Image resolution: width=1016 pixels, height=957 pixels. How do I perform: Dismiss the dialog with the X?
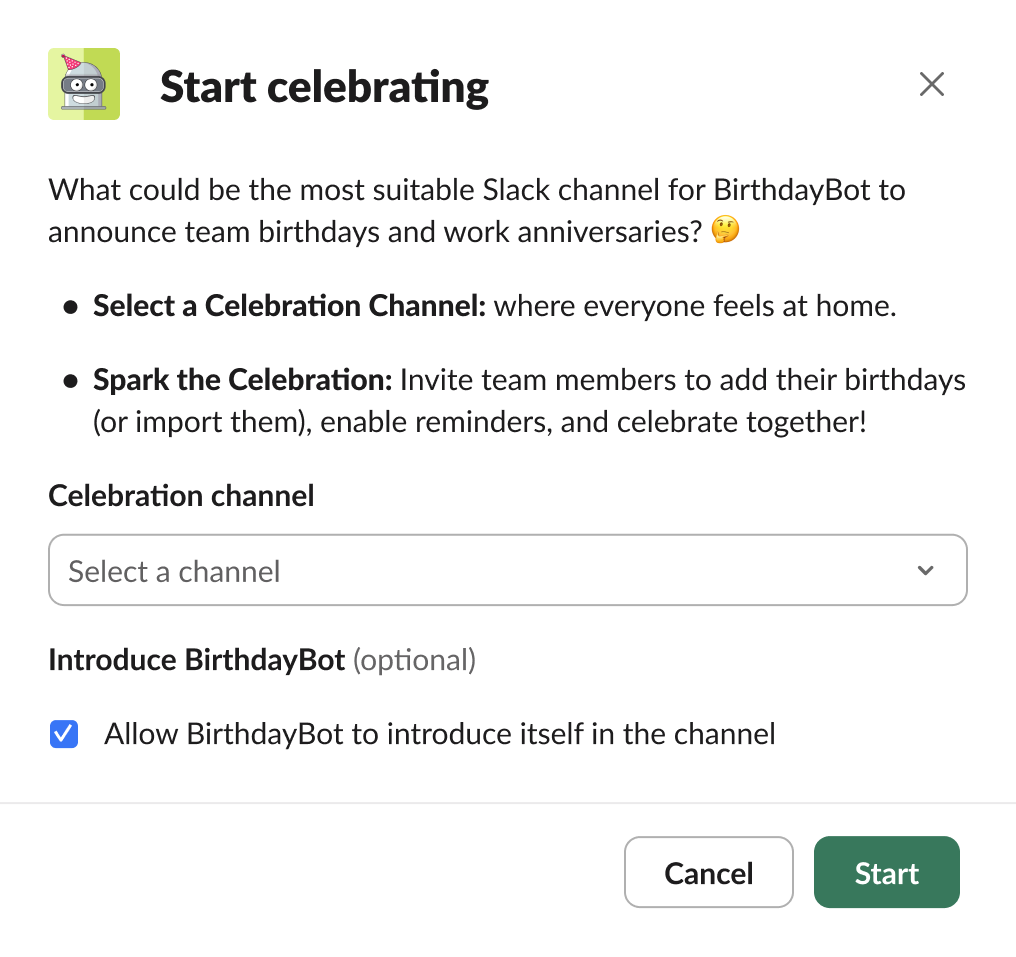pos(932,84)
